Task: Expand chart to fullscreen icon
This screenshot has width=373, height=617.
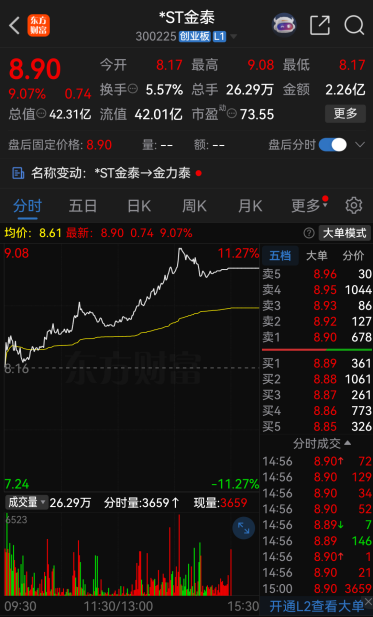Action: tap(244, 528)
